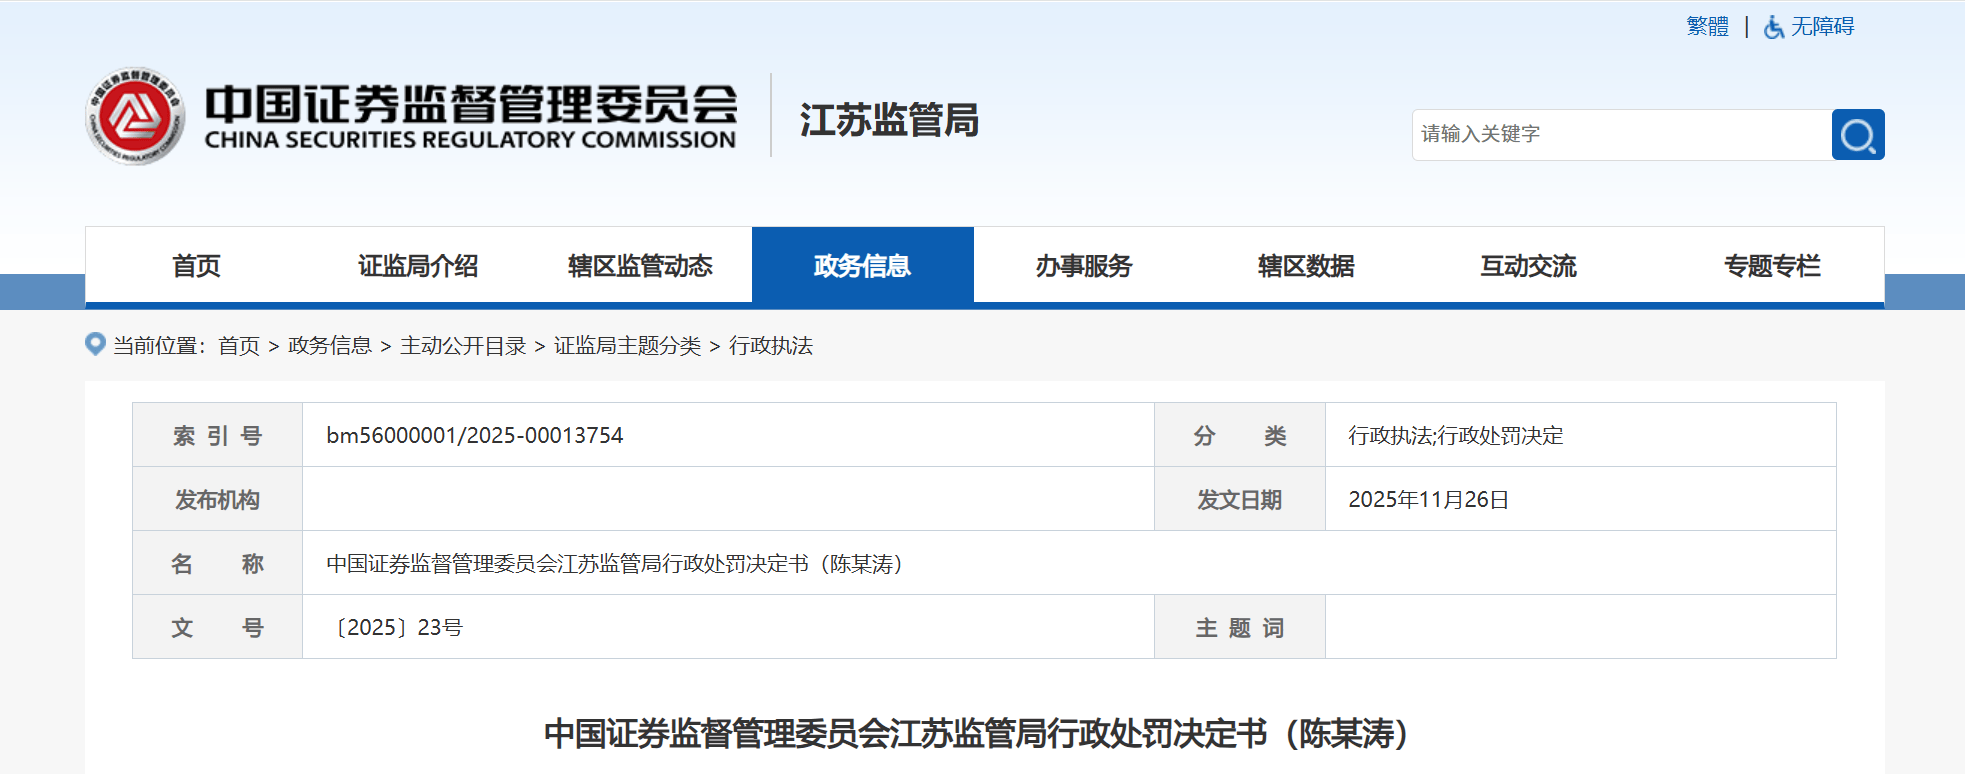Open the 专题专栏 navigation tab
Viewport: 1965px width, 774px height.
click(x=1772, y=266)
